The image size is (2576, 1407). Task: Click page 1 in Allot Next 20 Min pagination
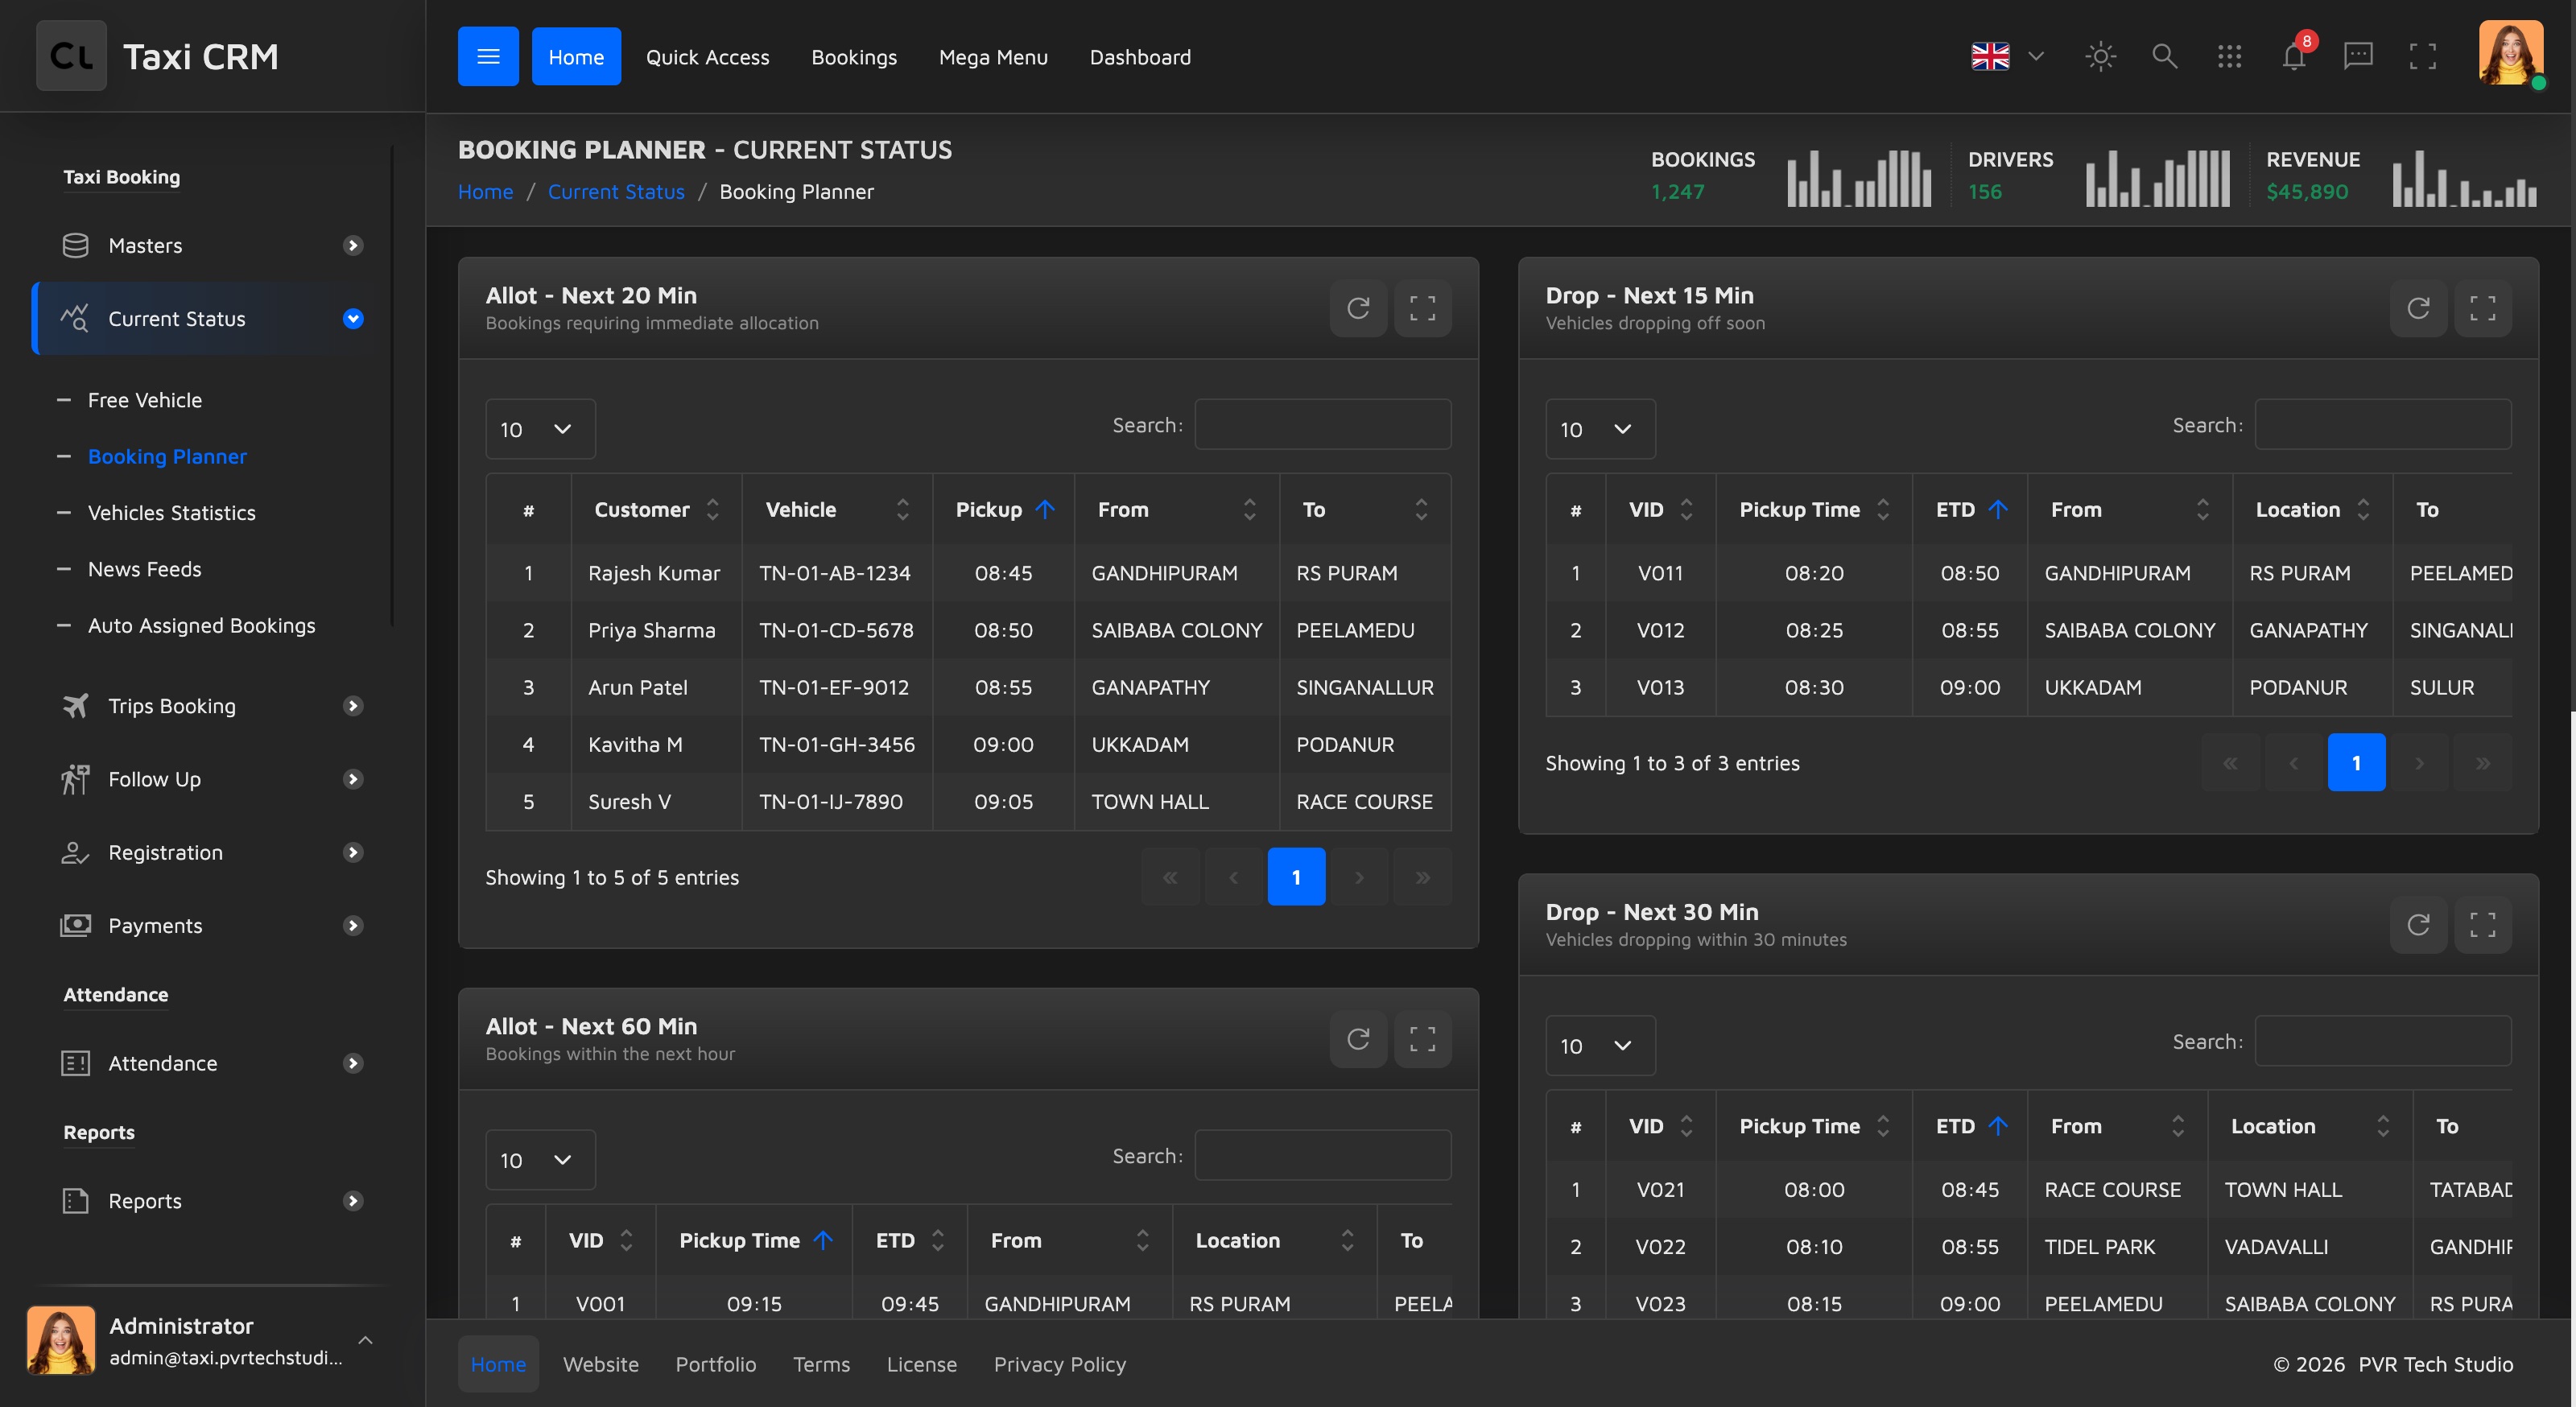click(1296, 877)
